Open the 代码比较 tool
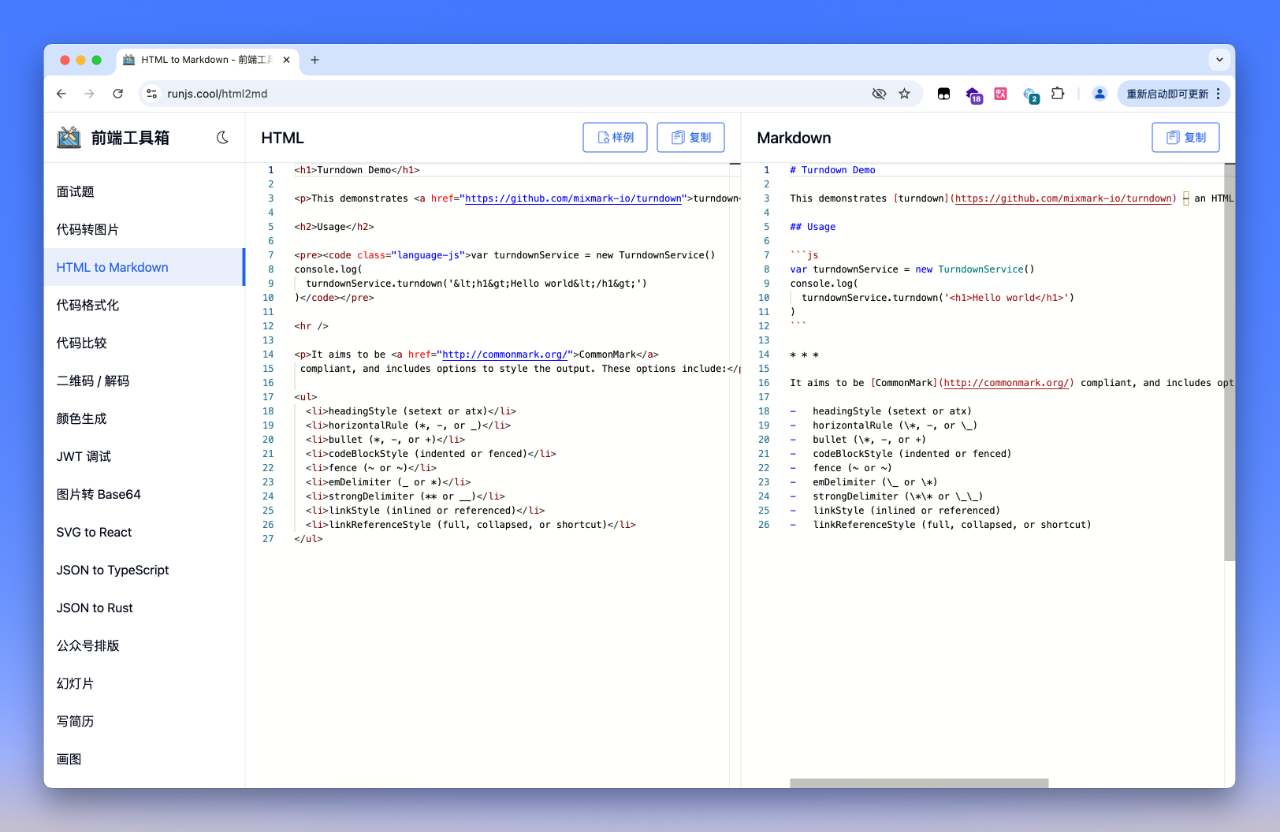Viewport: 1280px width, 832px height. click(144, 343)
